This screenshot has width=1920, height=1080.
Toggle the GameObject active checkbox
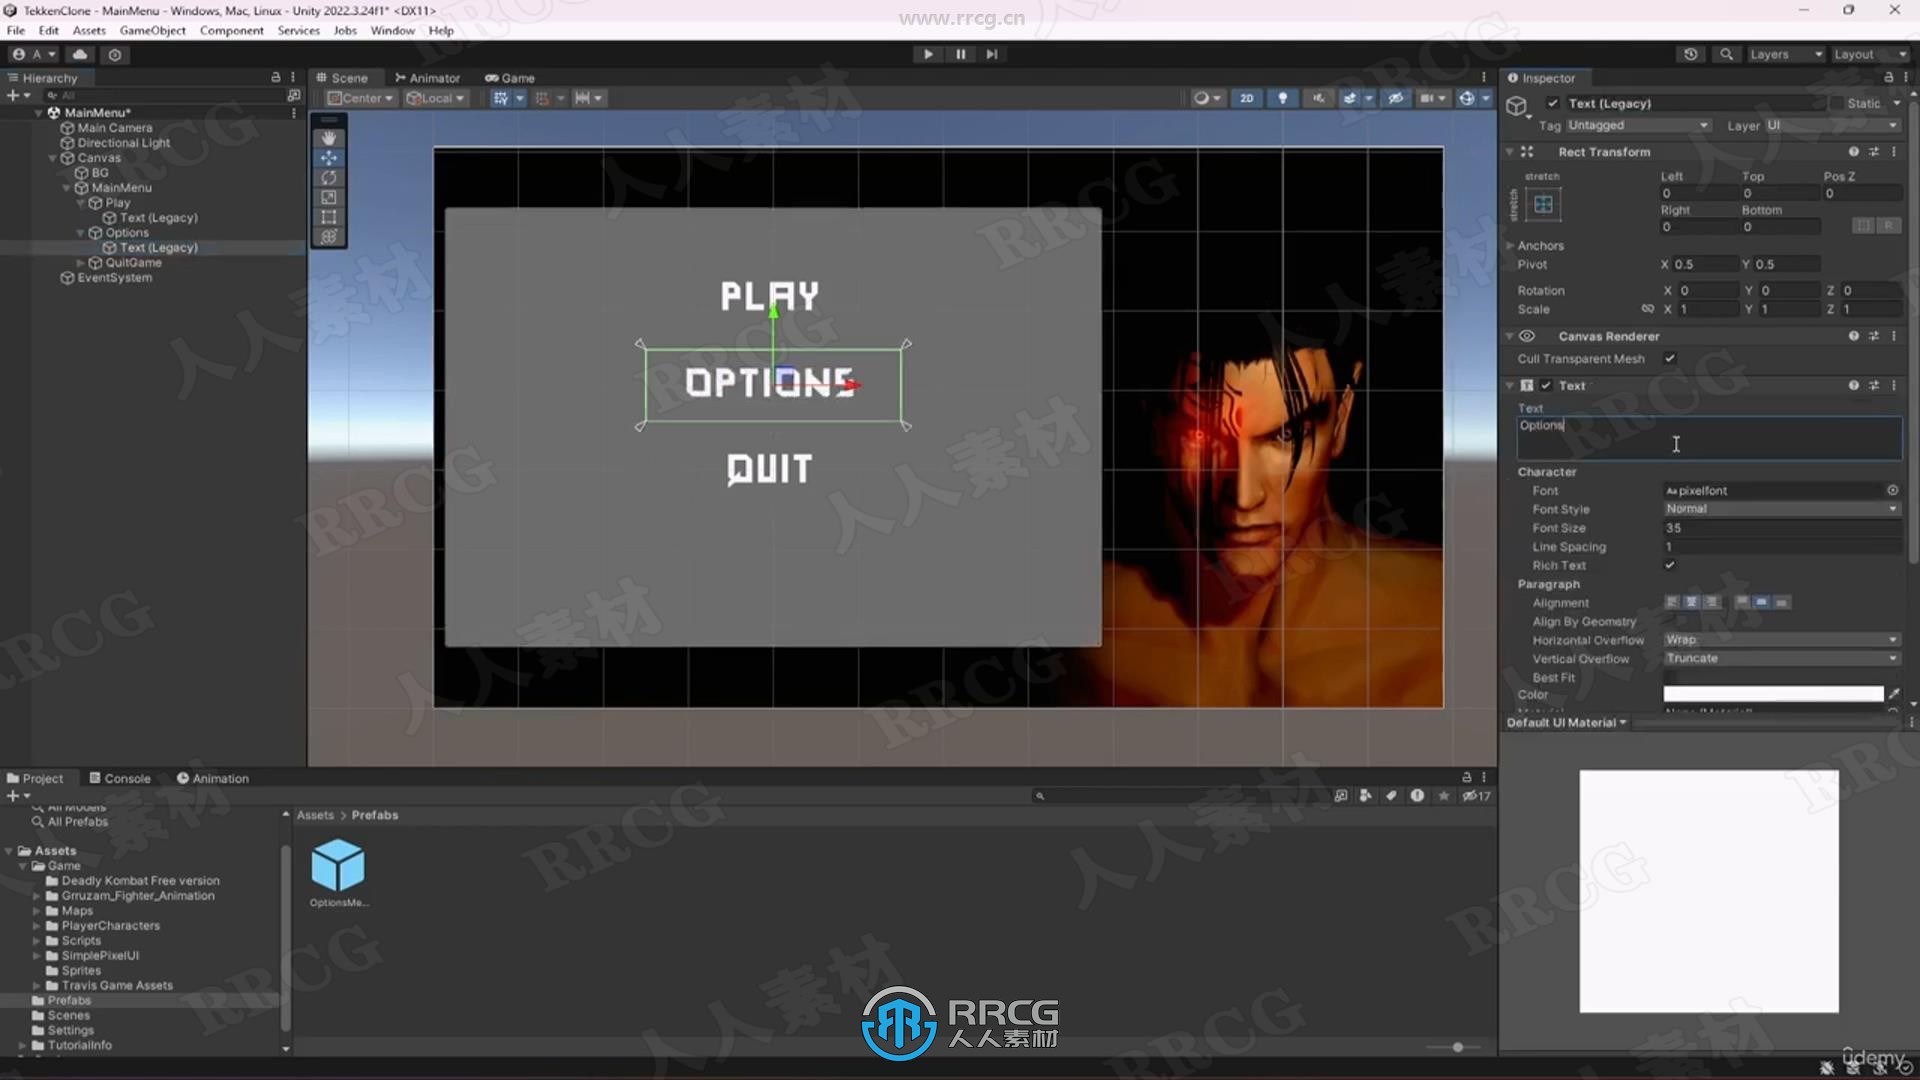(x=1552, y=103)
